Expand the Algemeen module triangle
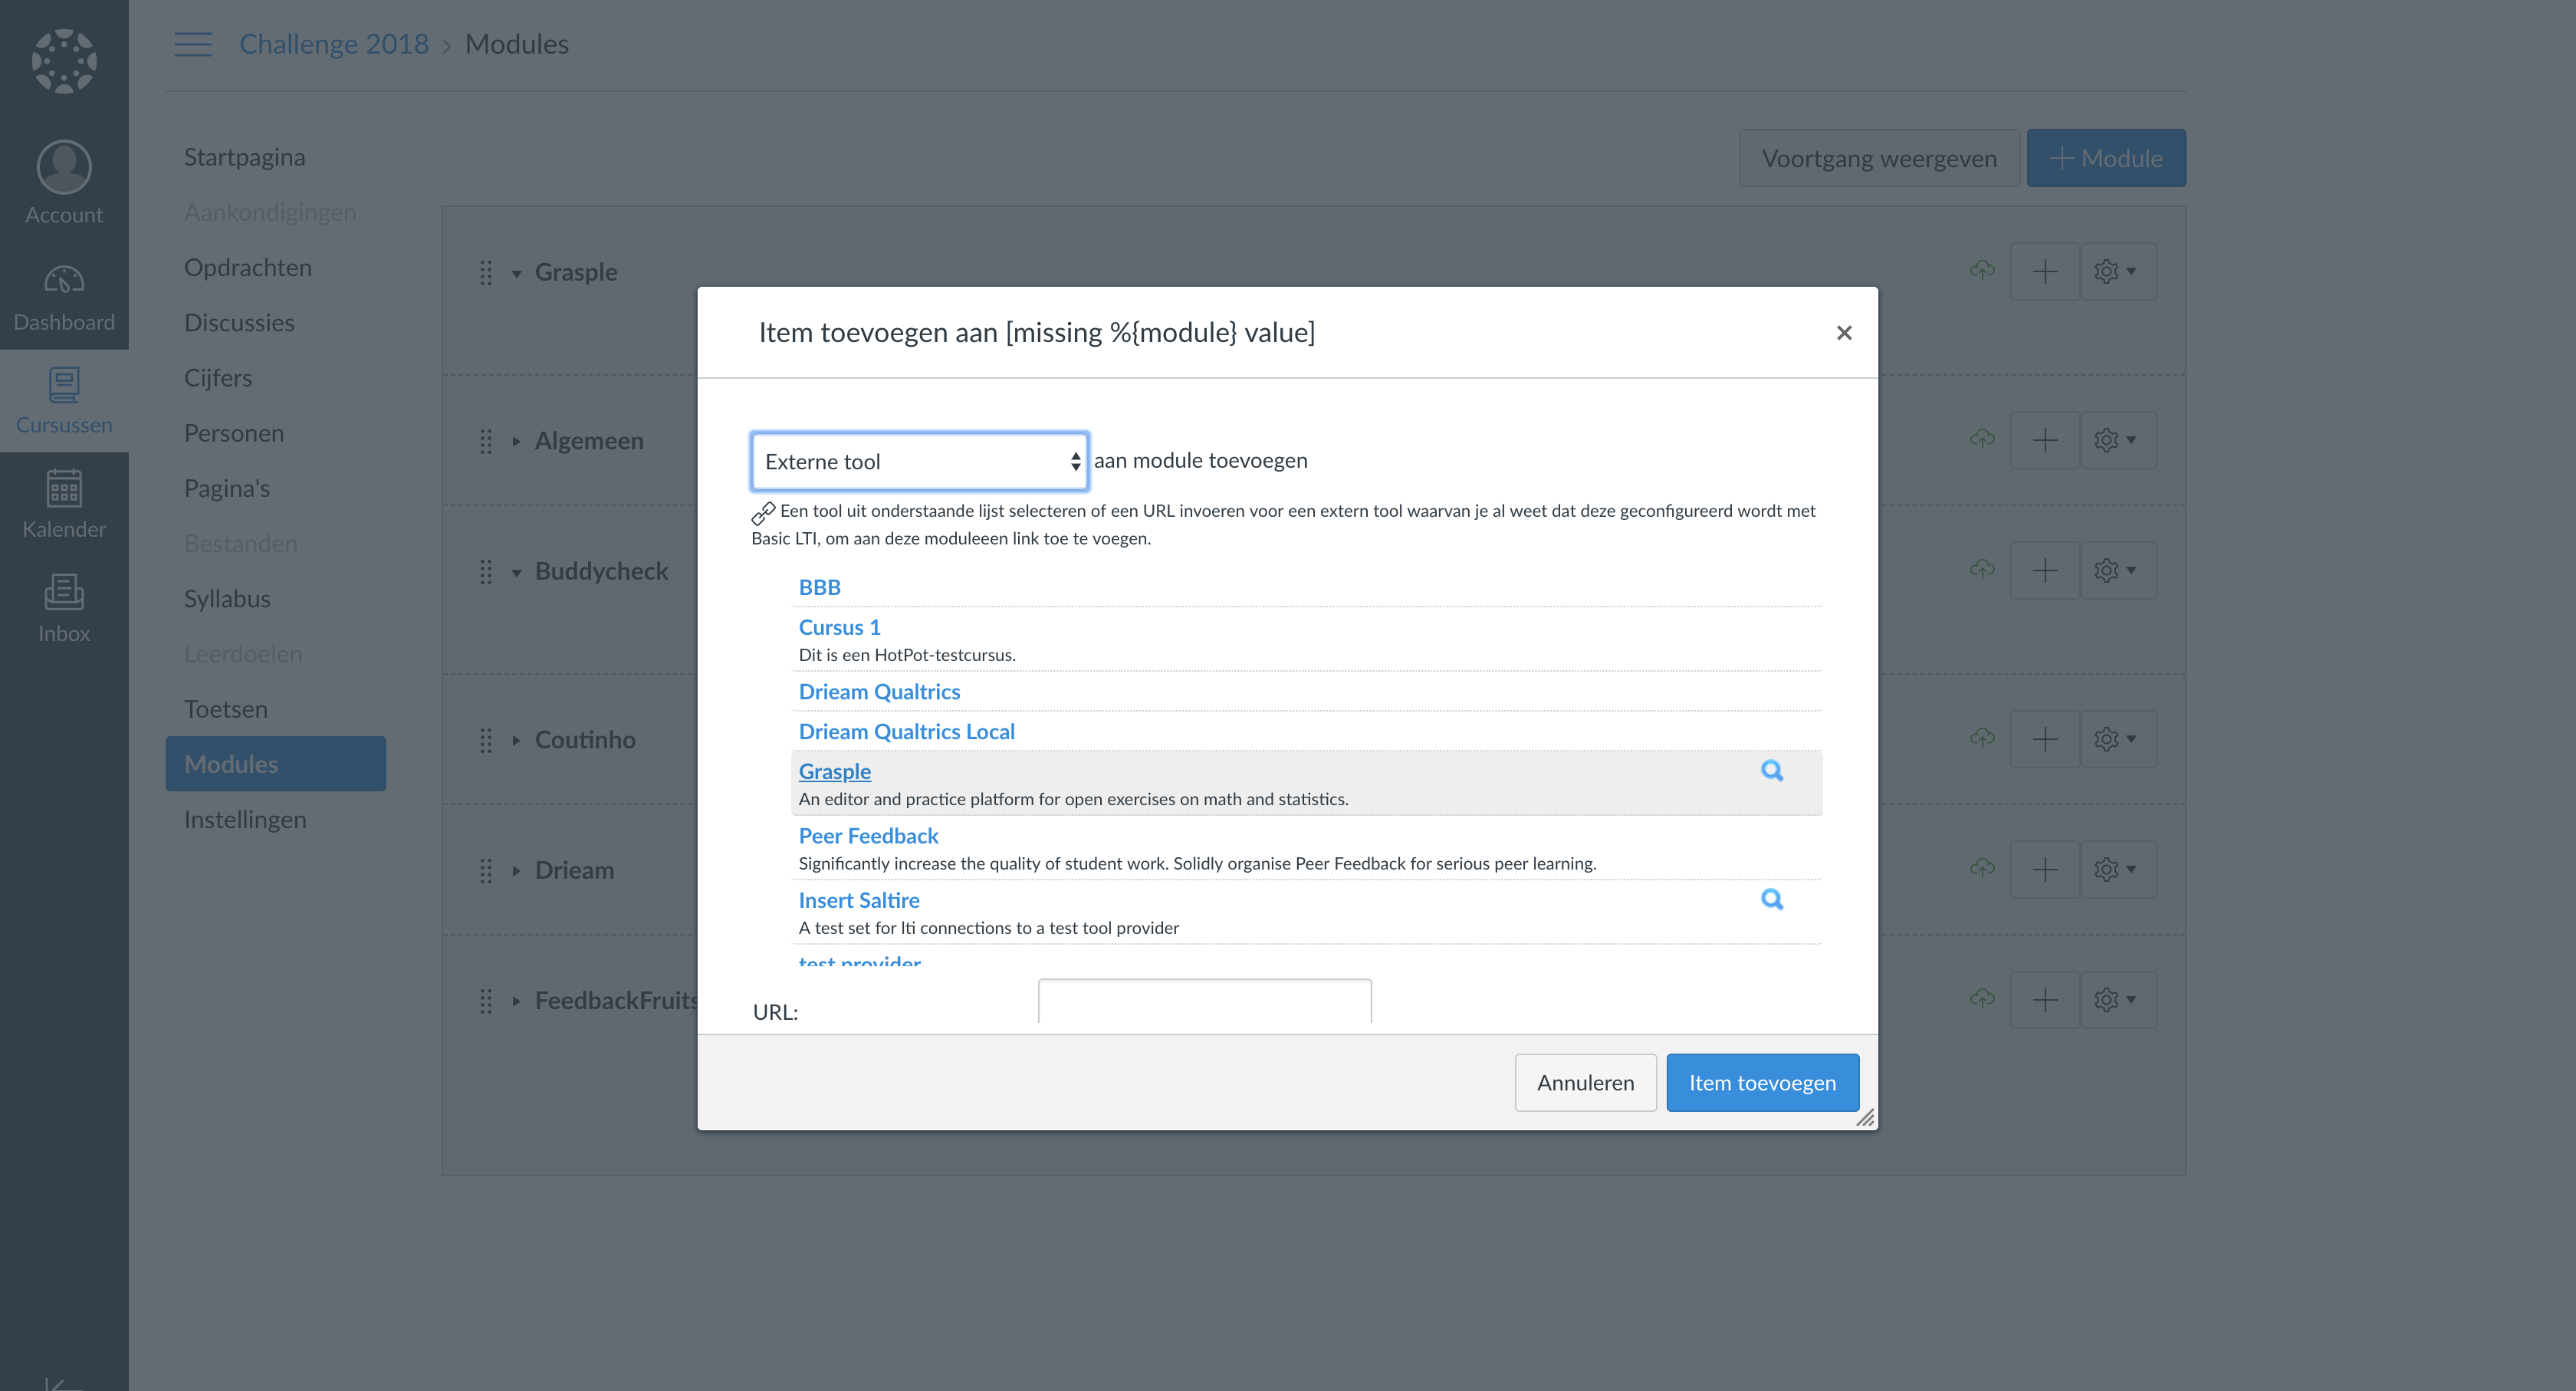The image size is (2576, 1391). pos(516,441)
